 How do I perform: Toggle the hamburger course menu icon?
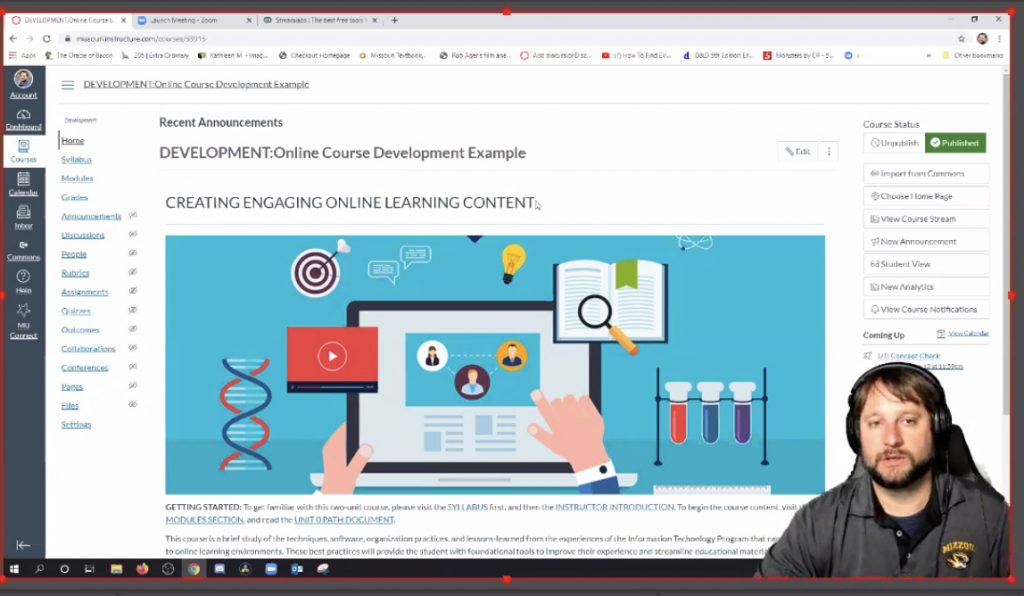point(68,85)
